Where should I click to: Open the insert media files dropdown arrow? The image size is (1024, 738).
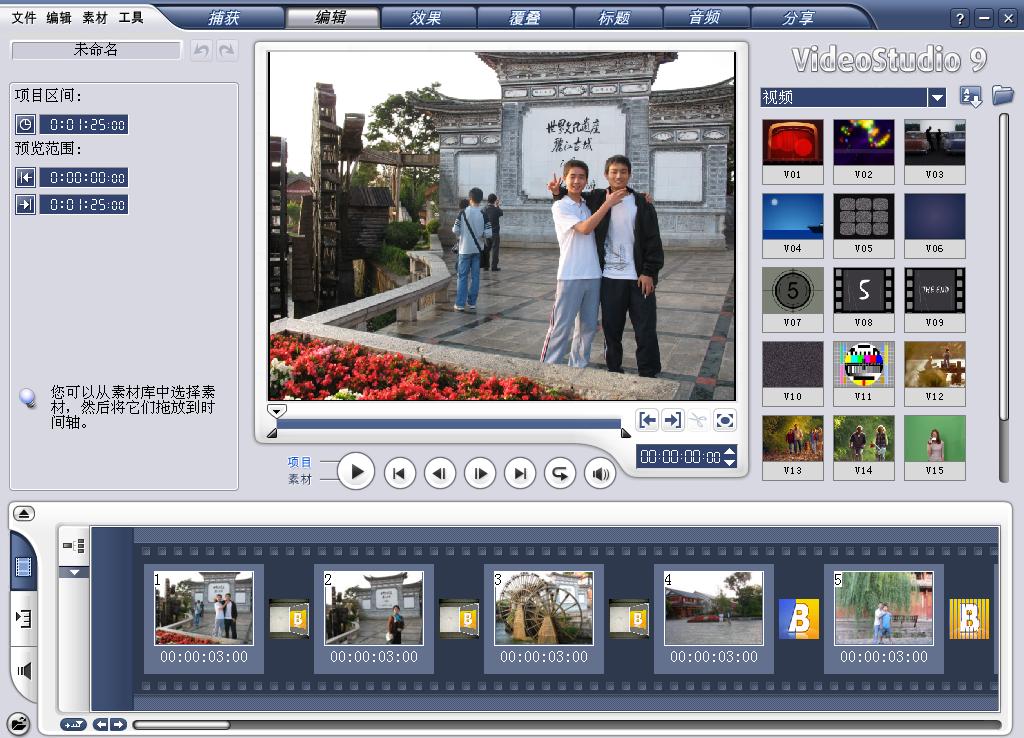click(74, 573)
